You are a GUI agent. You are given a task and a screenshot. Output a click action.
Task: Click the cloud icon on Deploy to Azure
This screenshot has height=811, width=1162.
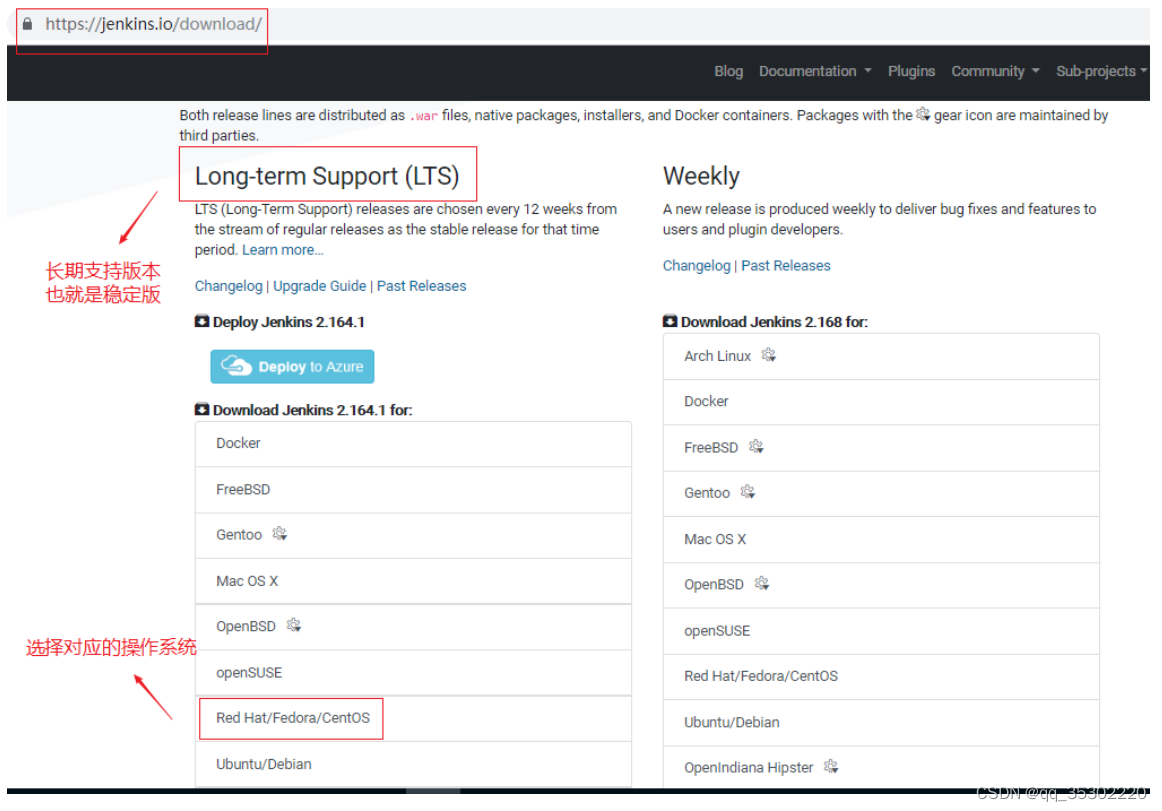tap(236, 365)
